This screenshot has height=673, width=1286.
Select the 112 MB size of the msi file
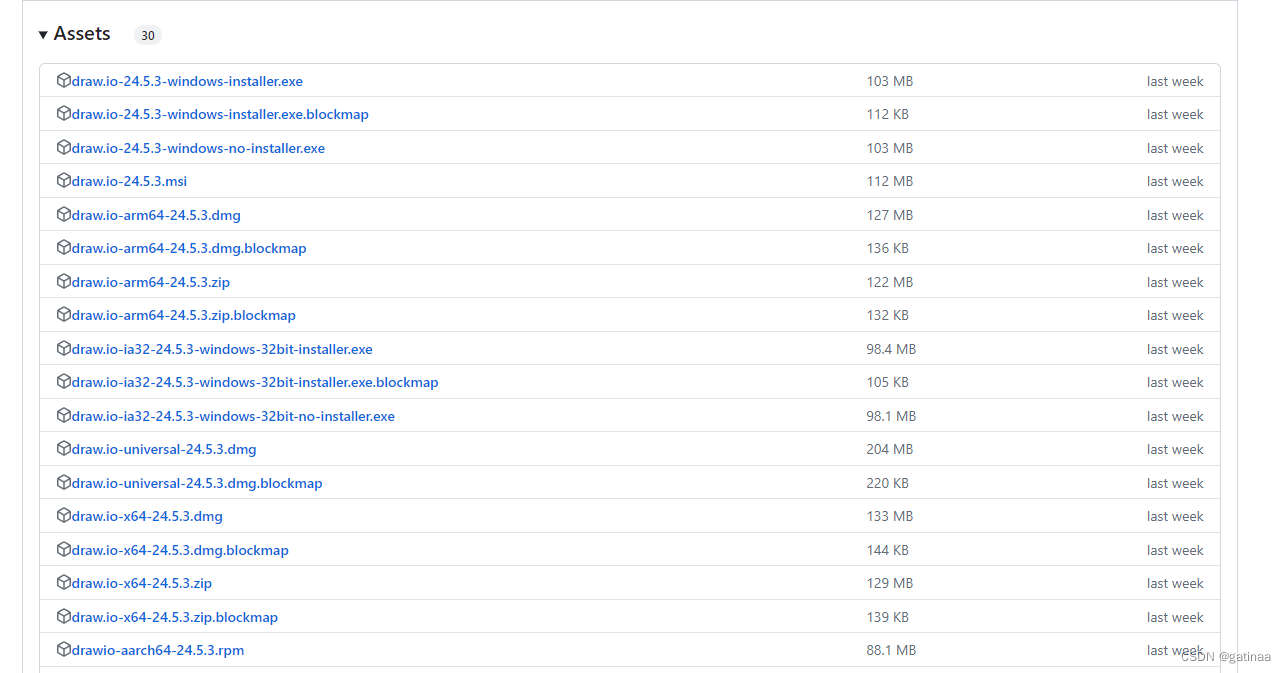click(x=890, y=181)
